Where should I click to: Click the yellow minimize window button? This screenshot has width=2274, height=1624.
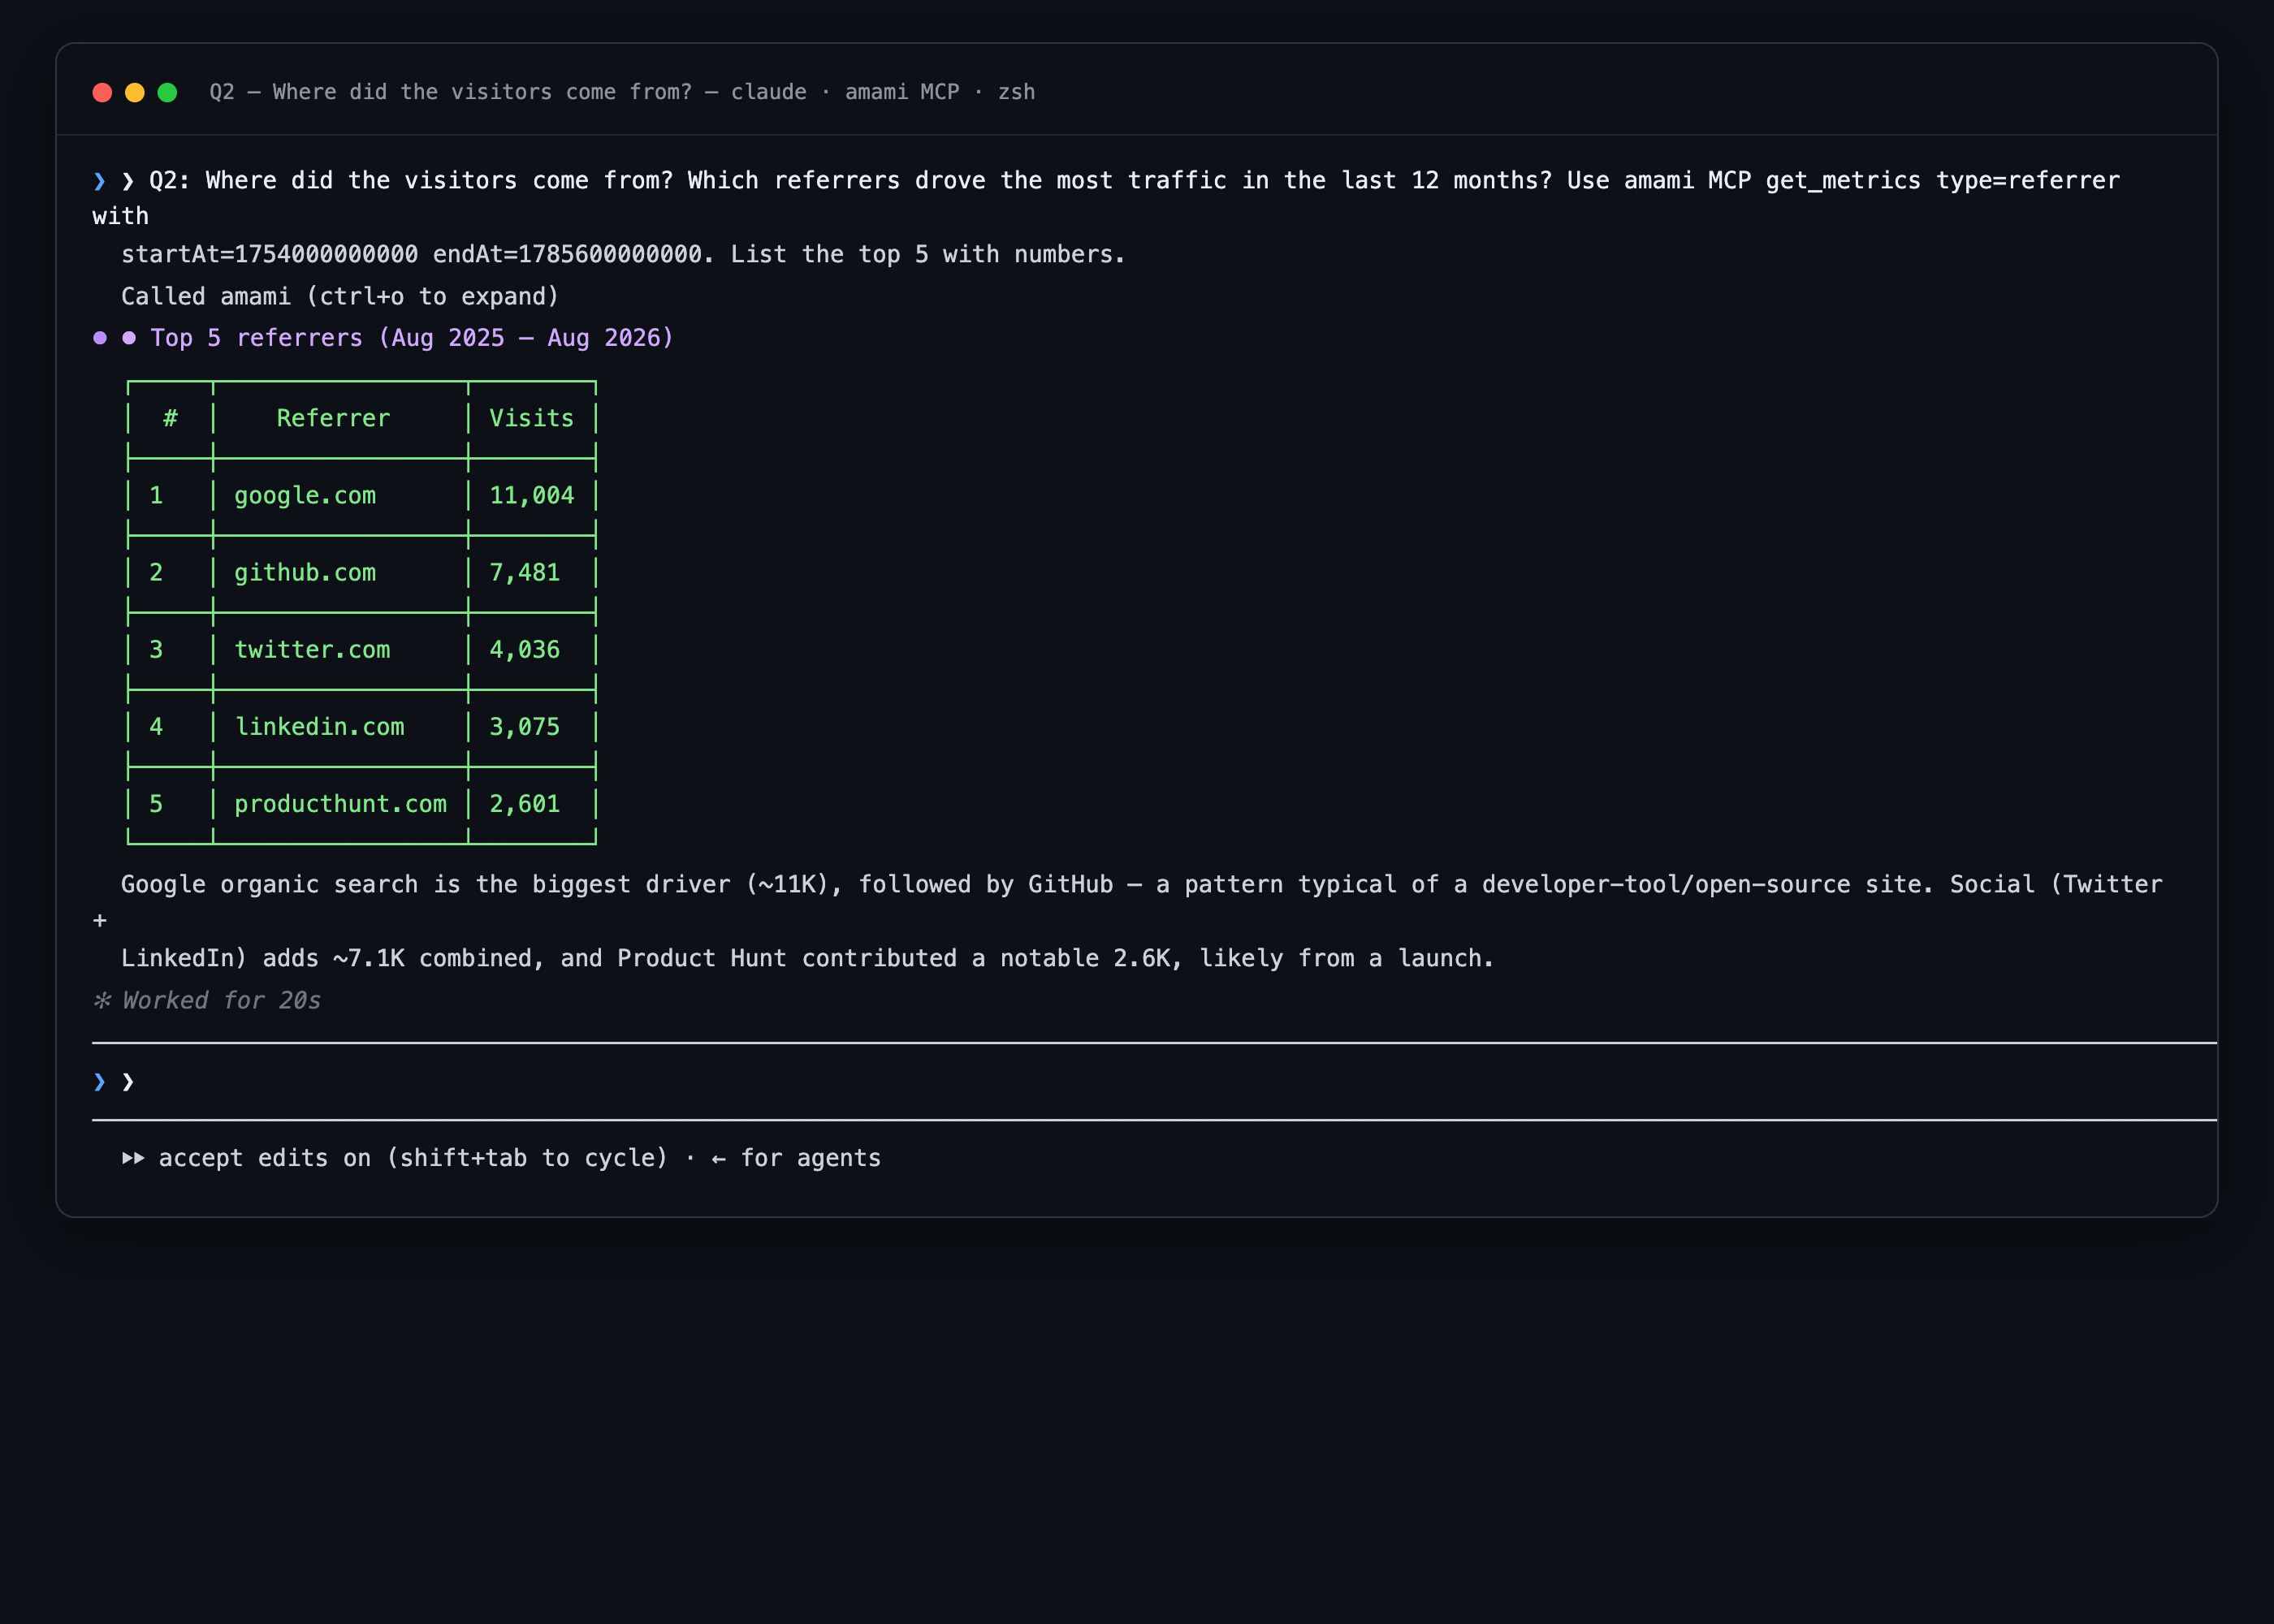pyautogui.click(x=135, y=92)
